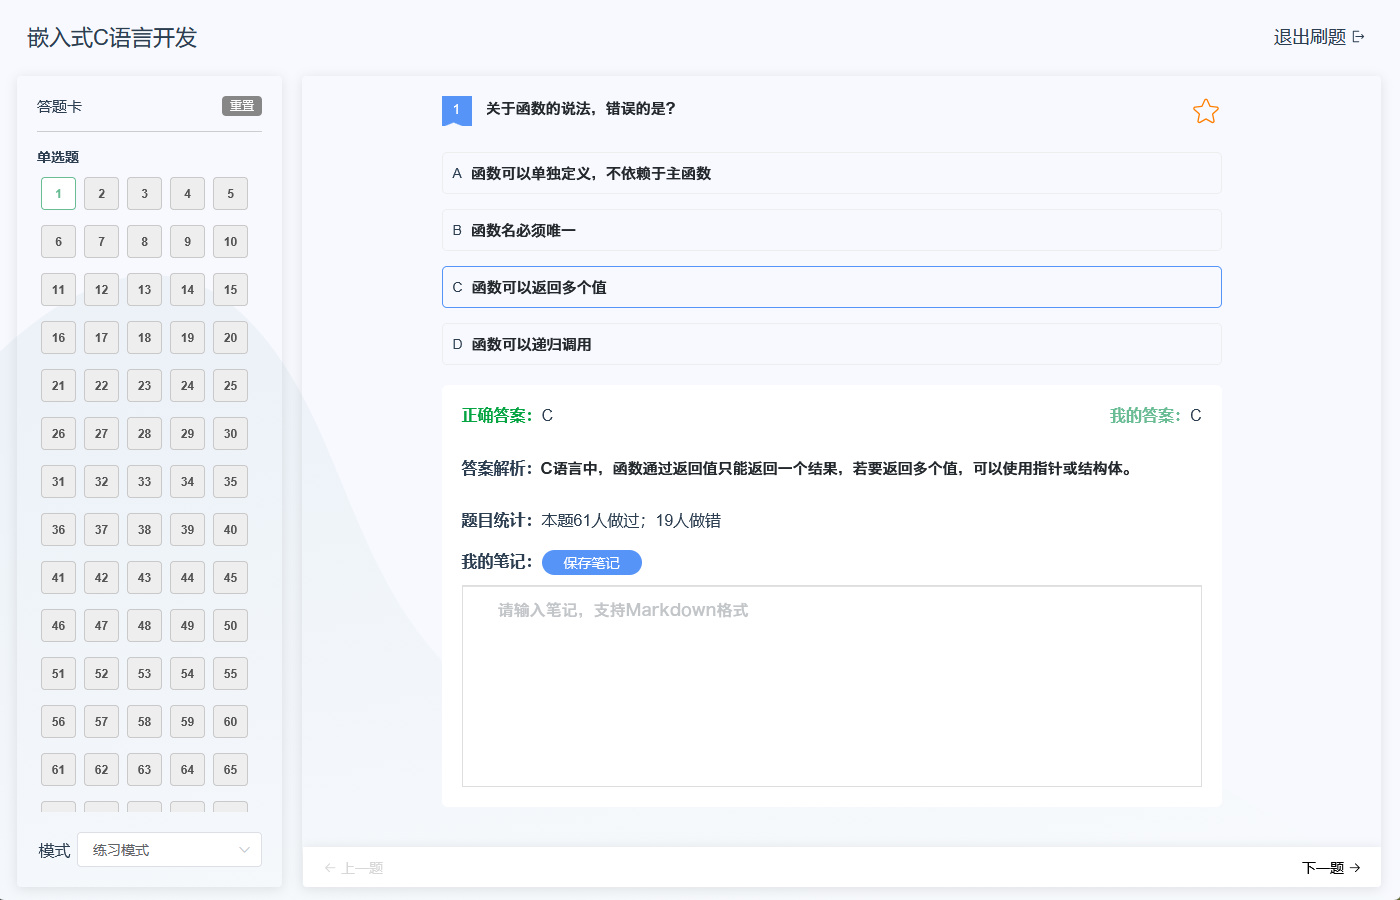Jump to question 2 in answer card

coord(101,194)
